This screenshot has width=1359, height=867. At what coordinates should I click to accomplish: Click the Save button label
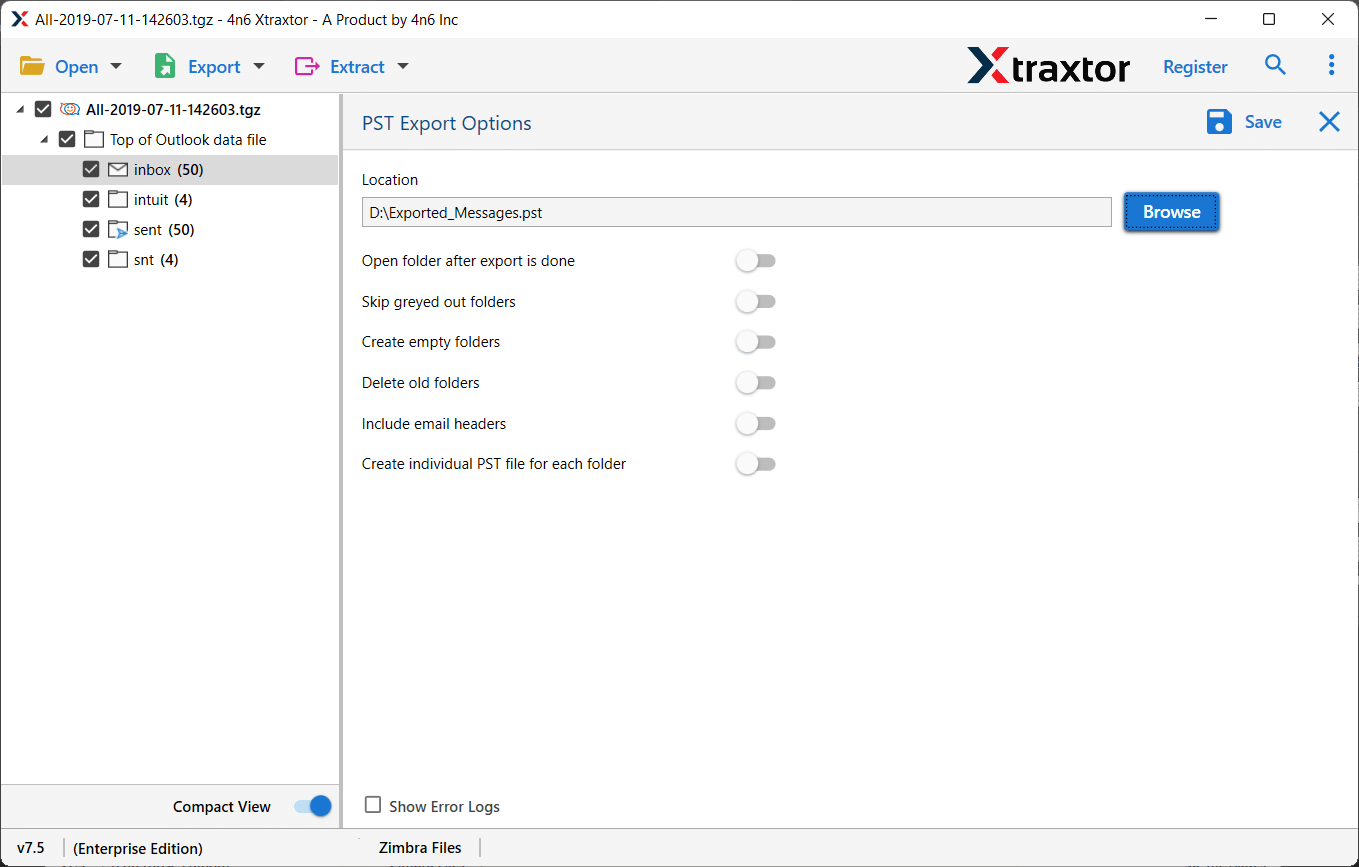1263,122
